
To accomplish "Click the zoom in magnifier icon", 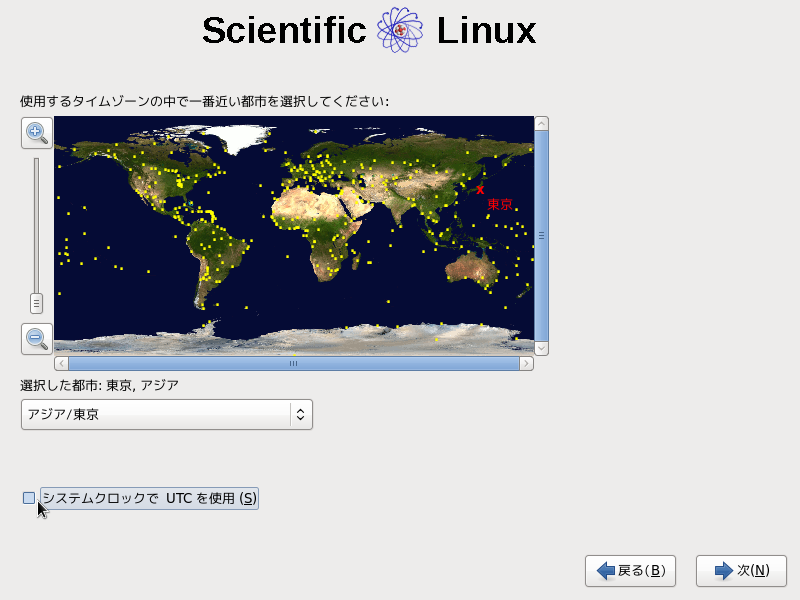I will (37, 132).
